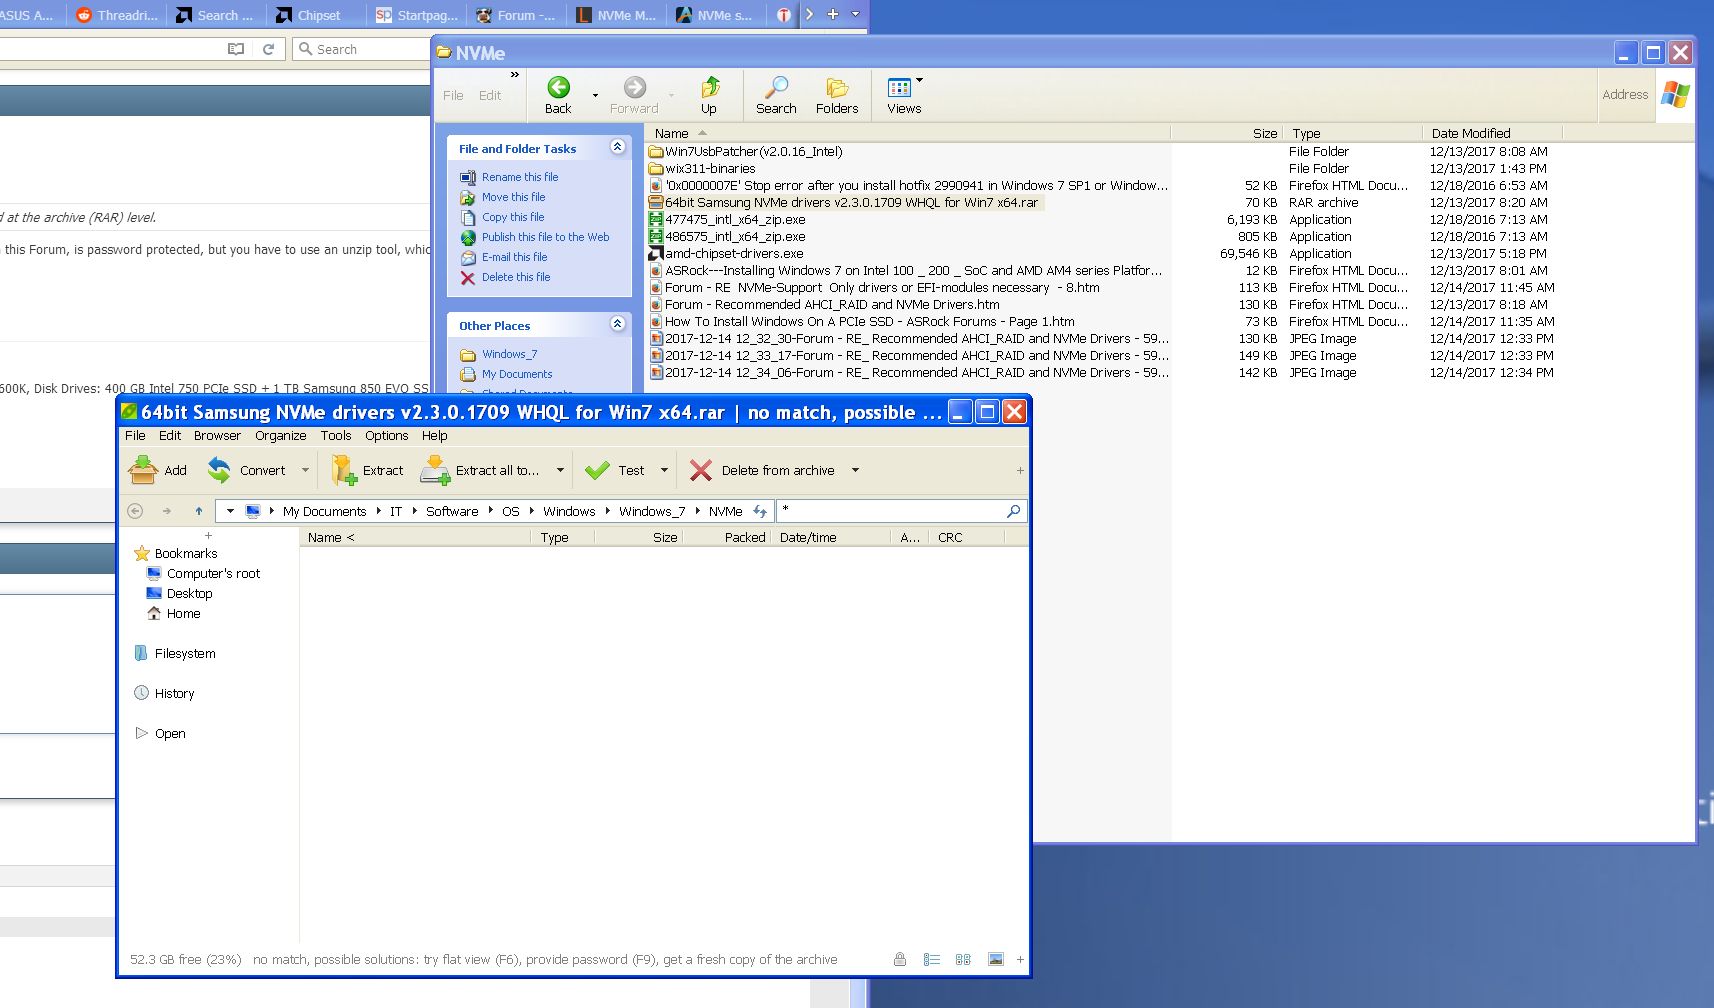Click the Test archive button

[x=615, y=470]
